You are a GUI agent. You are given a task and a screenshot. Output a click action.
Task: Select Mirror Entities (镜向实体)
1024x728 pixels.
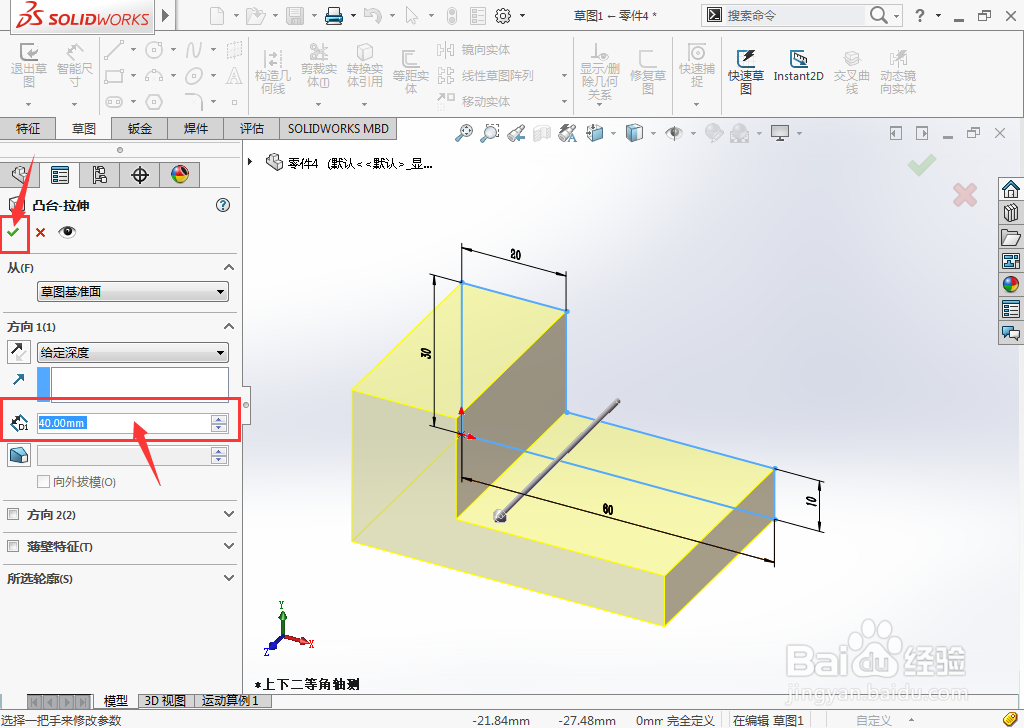(x=474, y=50)
